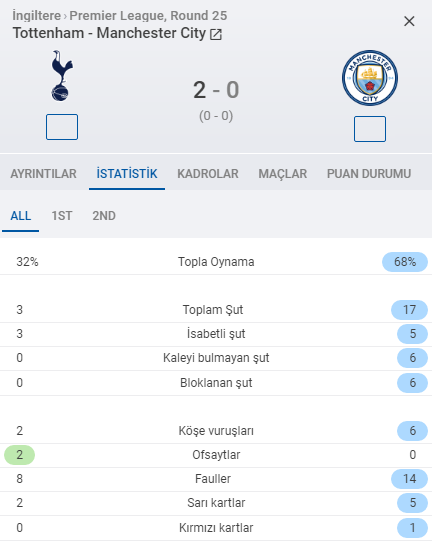Close the match details panel

[409, 21]
